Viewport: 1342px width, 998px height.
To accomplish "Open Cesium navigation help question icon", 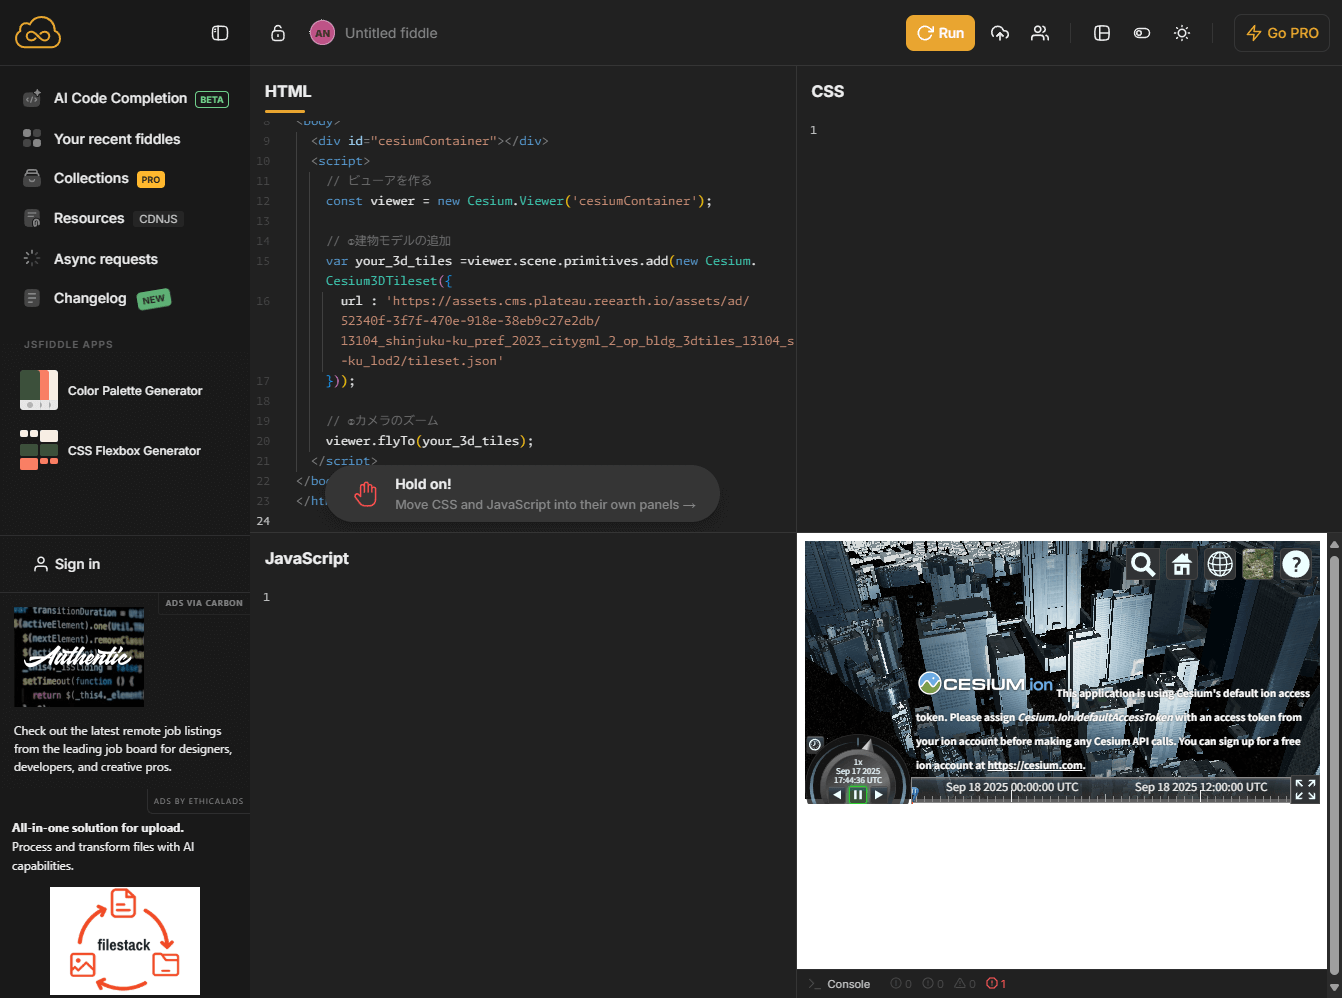I will pyautogui.click(x=1295, y=565).
